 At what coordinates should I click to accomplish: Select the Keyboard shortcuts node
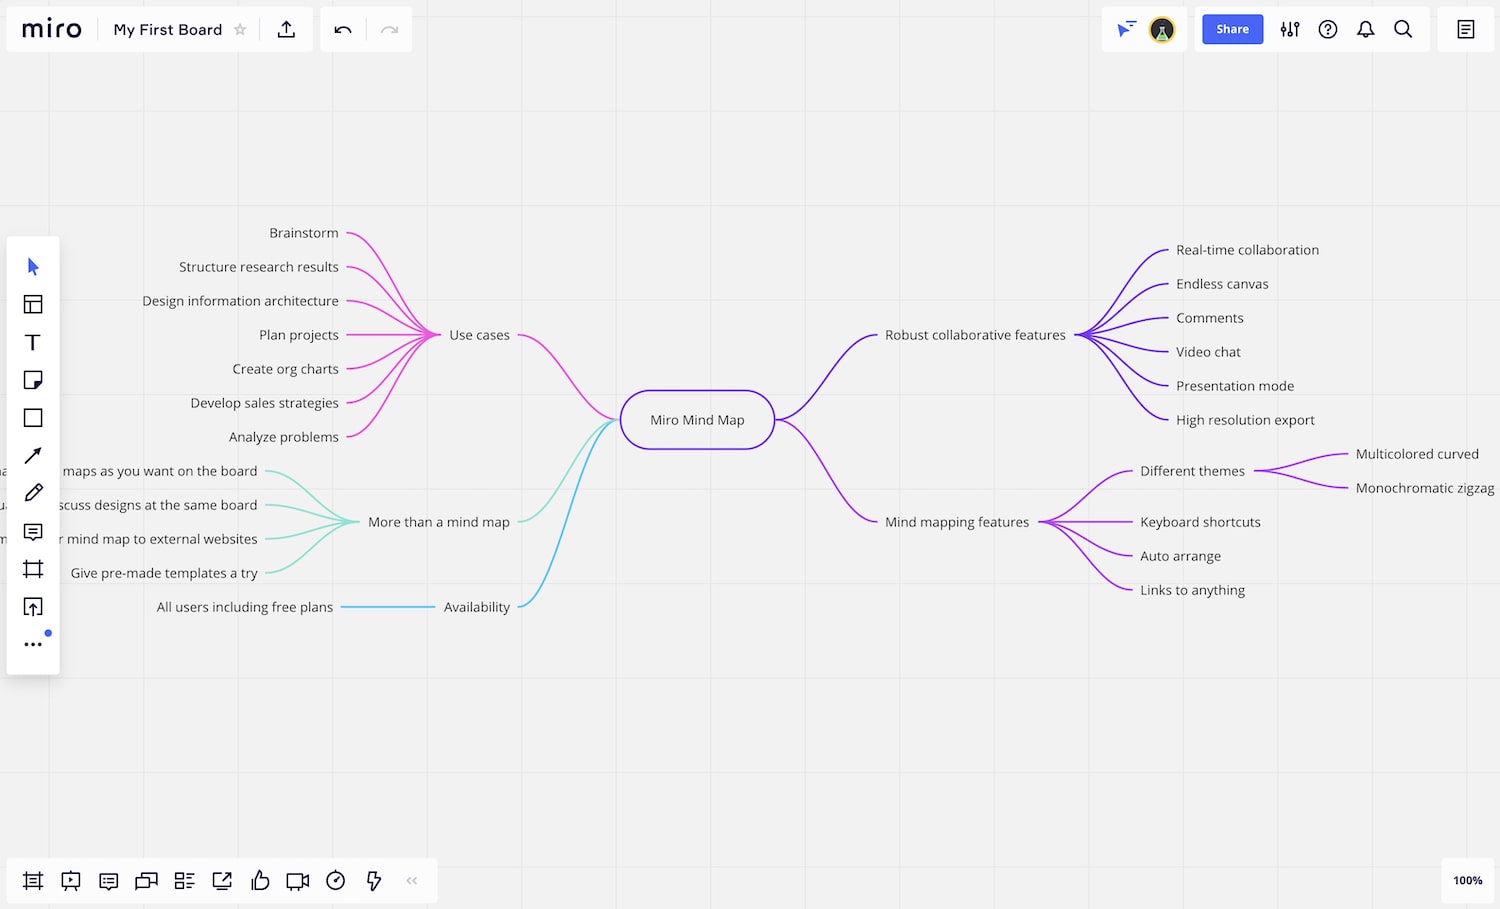(x=1200, y=522)
